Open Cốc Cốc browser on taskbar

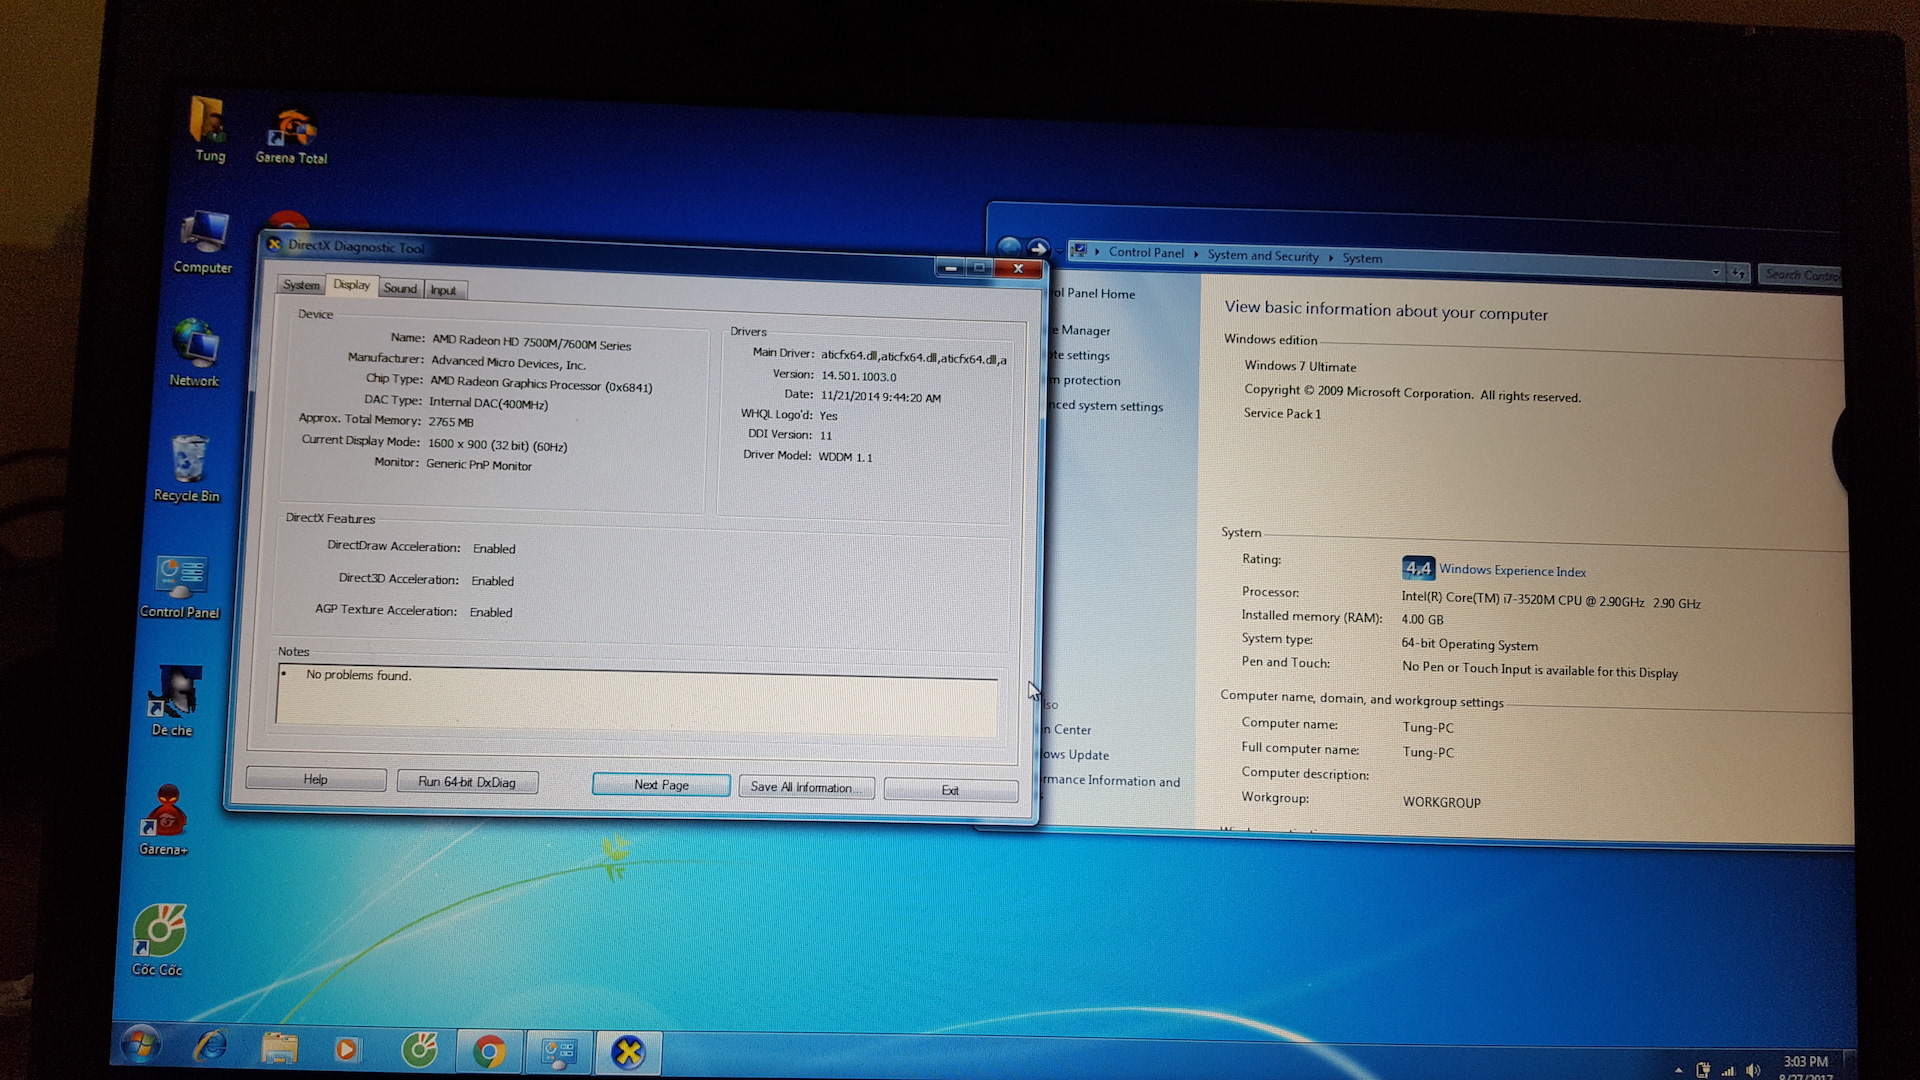419,1050
